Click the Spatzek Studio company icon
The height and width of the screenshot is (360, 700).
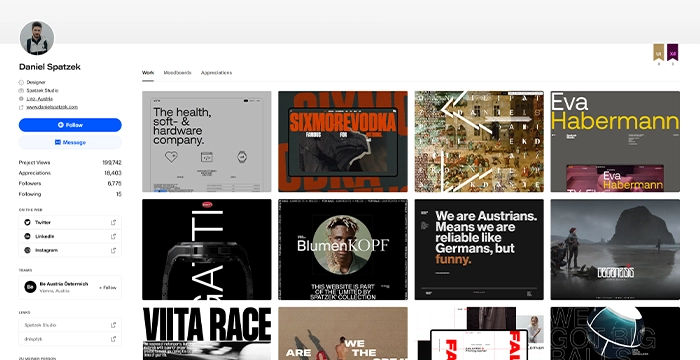pyautogui.click(x=21, y=91)
